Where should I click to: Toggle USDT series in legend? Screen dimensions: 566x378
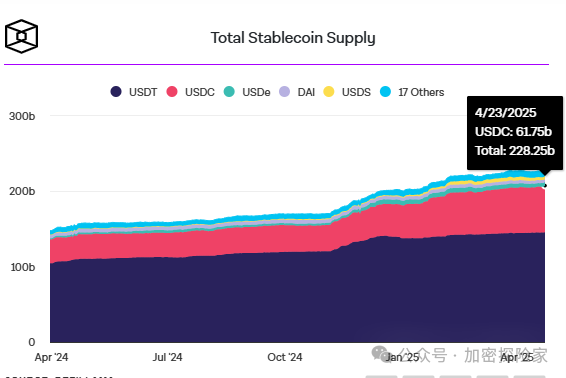134,92
